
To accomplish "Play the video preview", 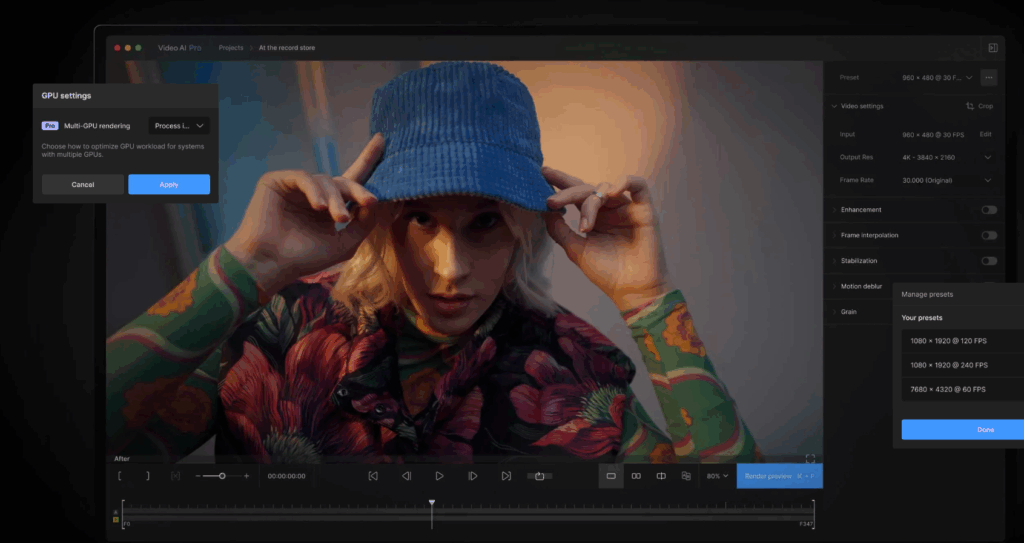I will pyautogui.click(x=440, y=476).
